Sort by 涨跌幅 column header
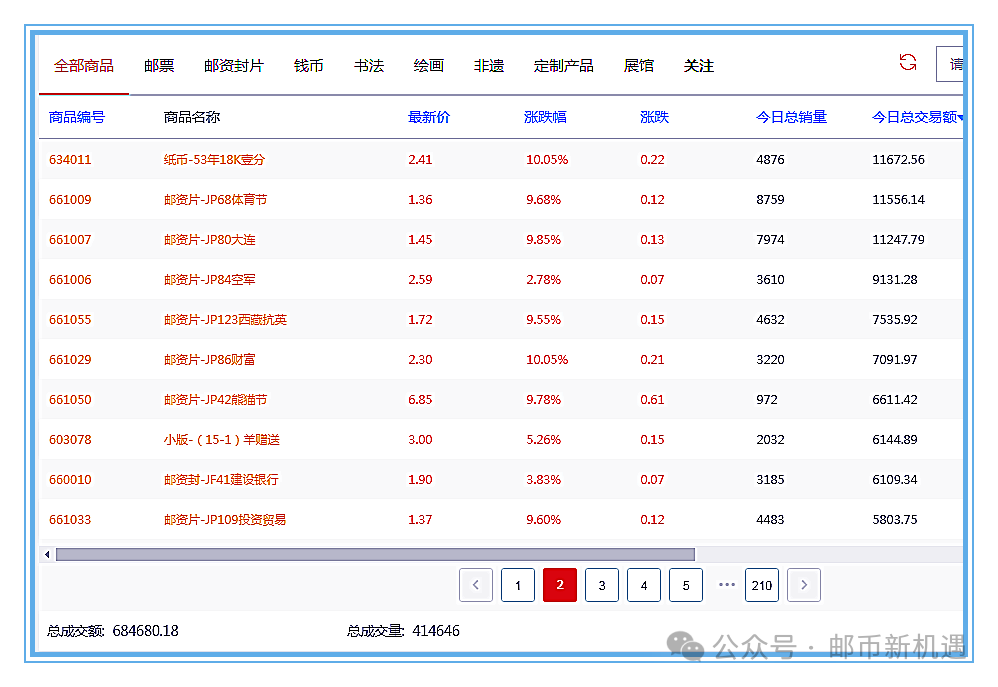Screen dimensions: 998x687 pos(545,117)
